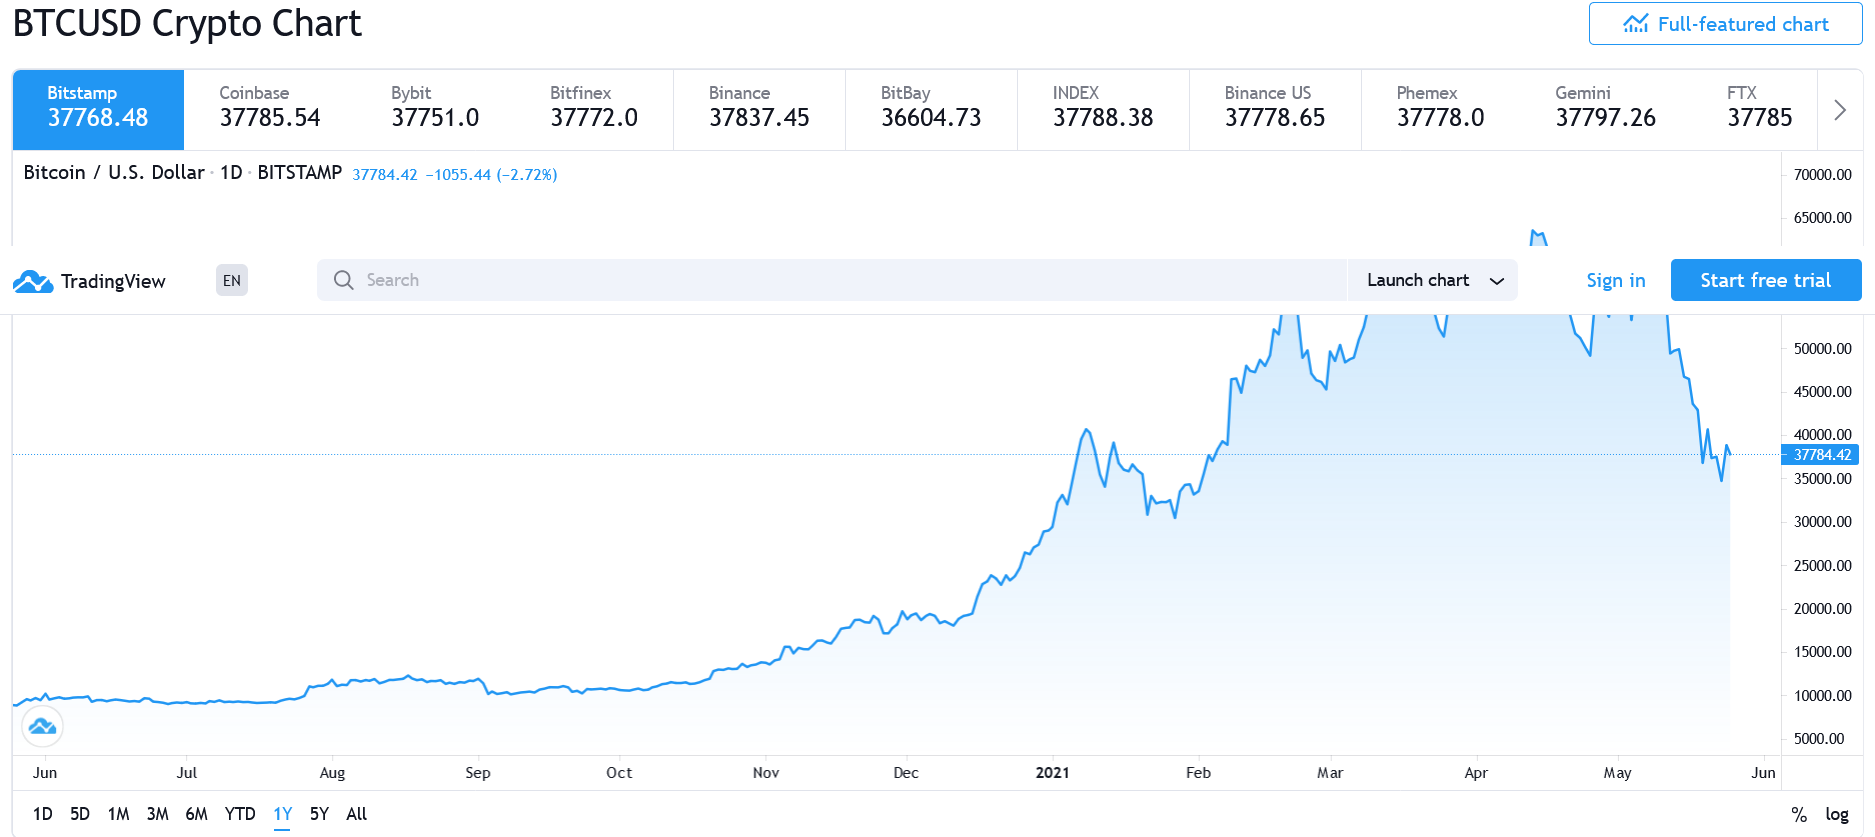Image resolution: width=1875 pixels, height=837 pixels.
Task: Click the TradingView watermark badge on chart
Action: tap(42, 726)
